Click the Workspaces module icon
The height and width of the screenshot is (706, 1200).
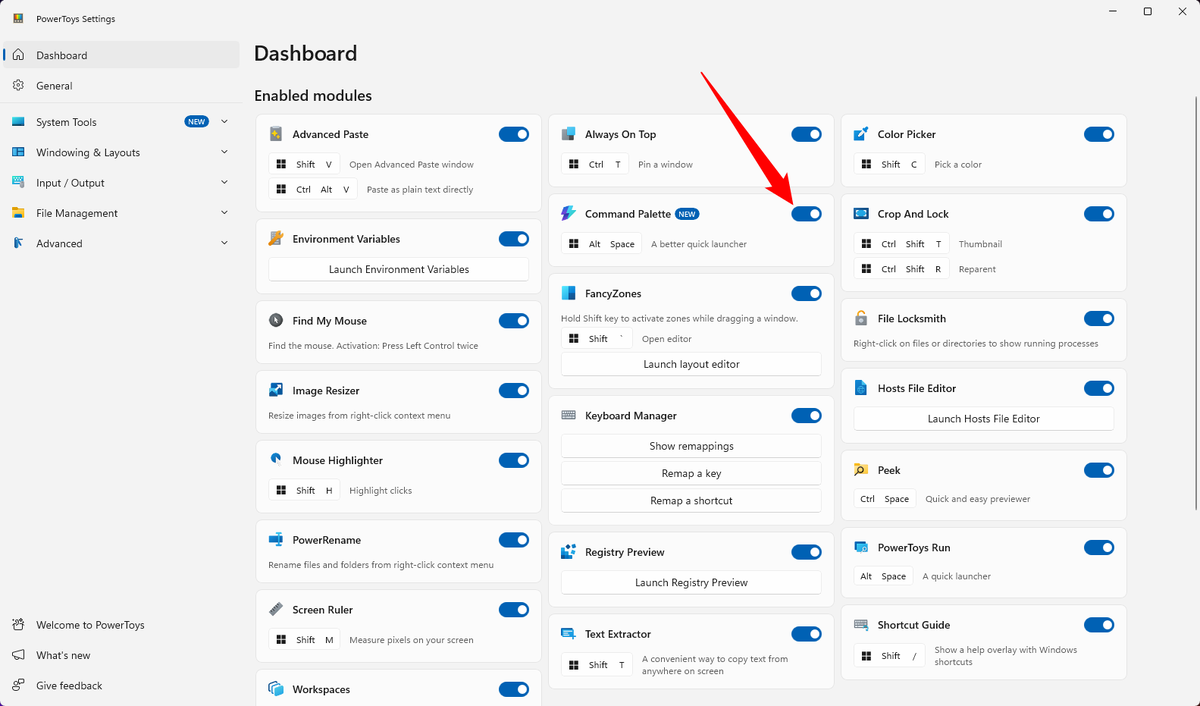click(x=276, y=689)
